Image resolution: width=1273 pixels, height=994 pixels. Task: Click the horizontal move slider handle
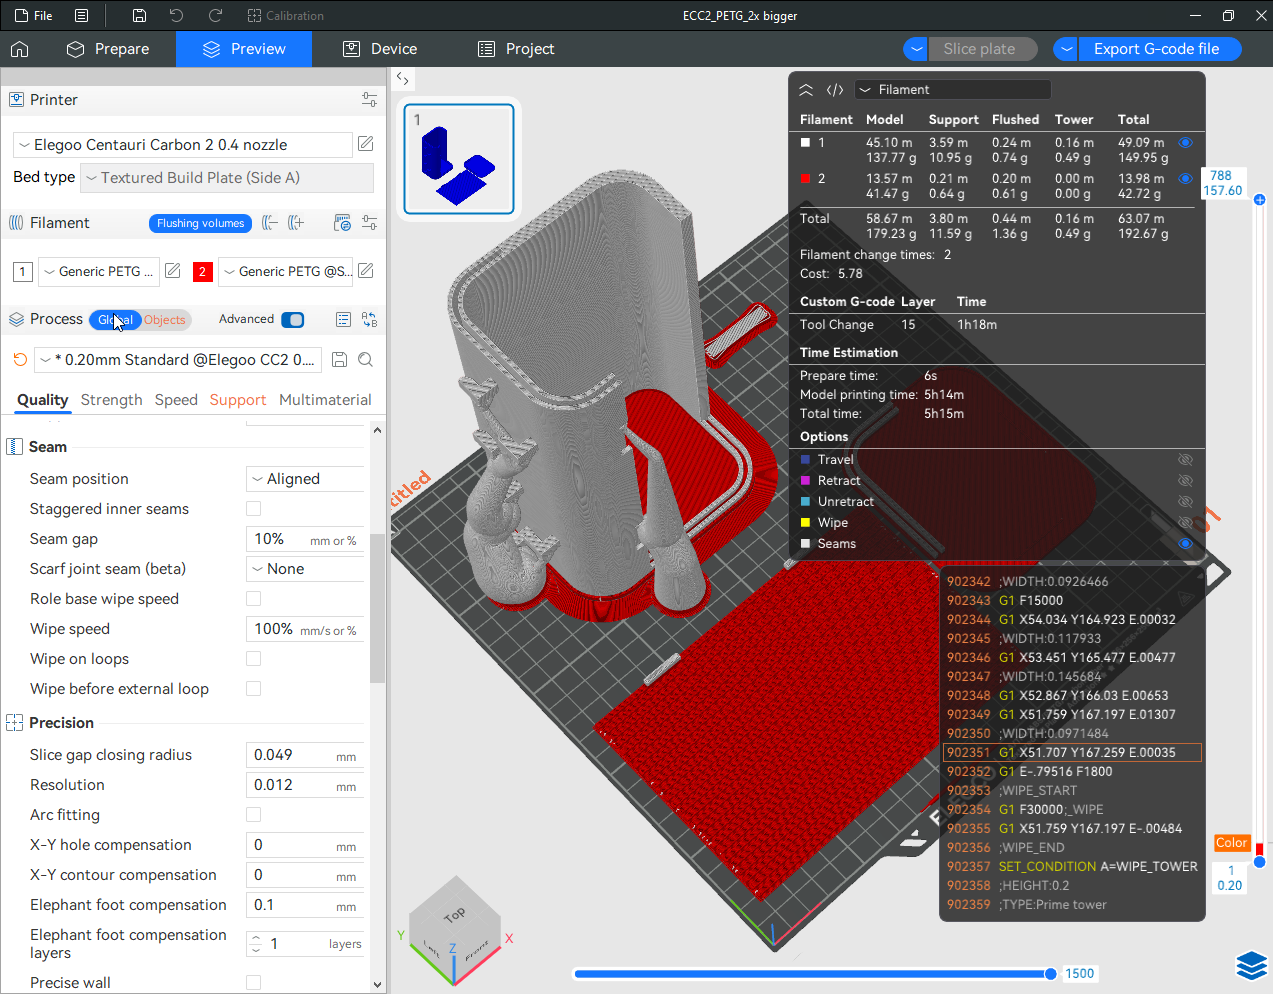click(x=1050, y=973)
